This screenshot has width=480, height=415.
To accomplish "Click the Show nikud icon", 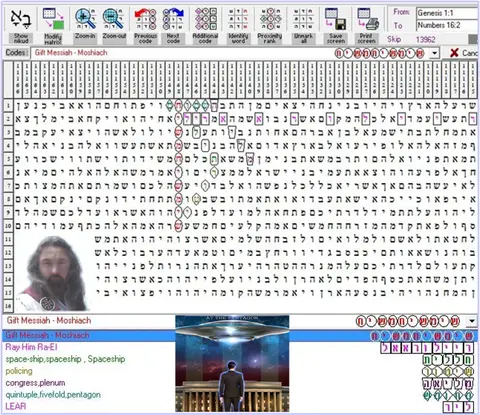I will tap(21, 19).
